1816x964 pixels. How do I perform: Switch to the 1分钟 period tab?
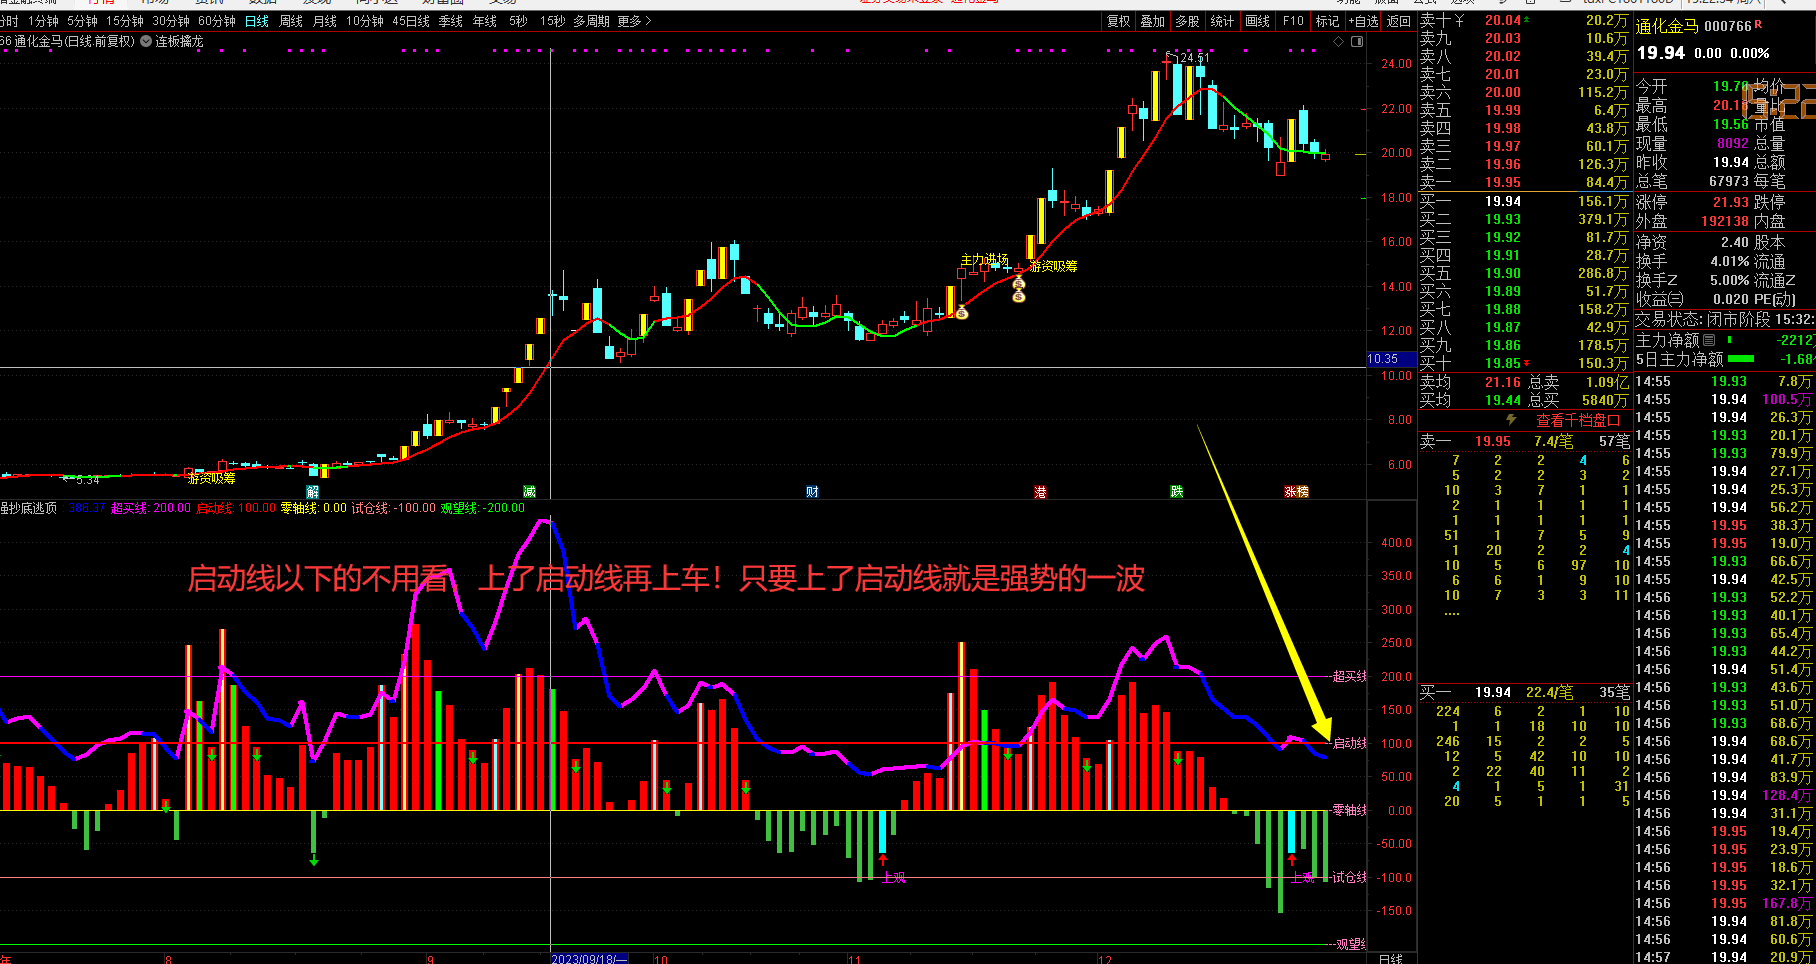tap(43, 21)
